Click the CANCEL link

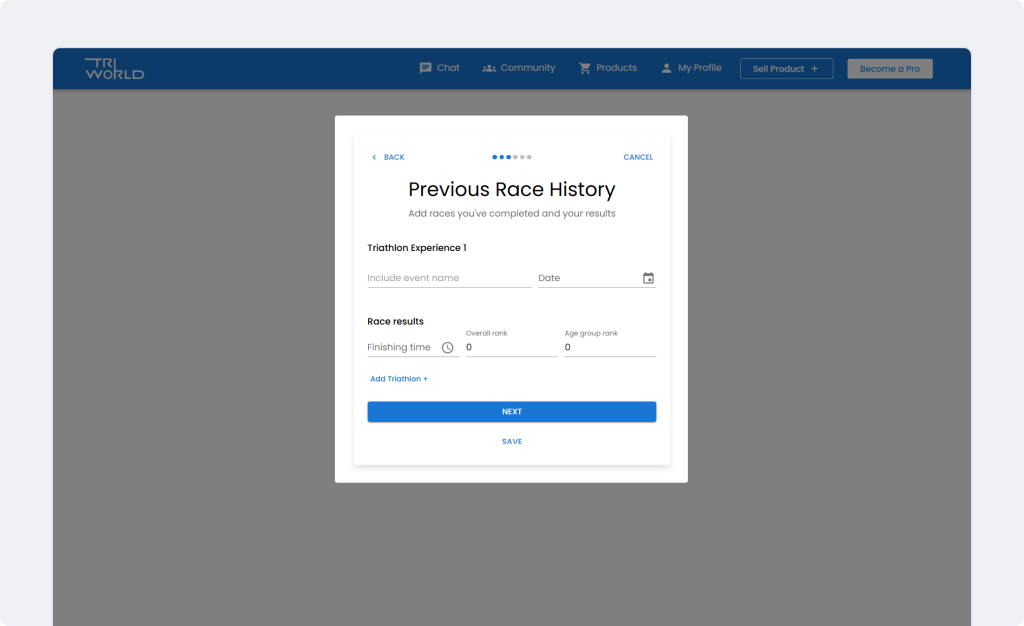(638, 157)
